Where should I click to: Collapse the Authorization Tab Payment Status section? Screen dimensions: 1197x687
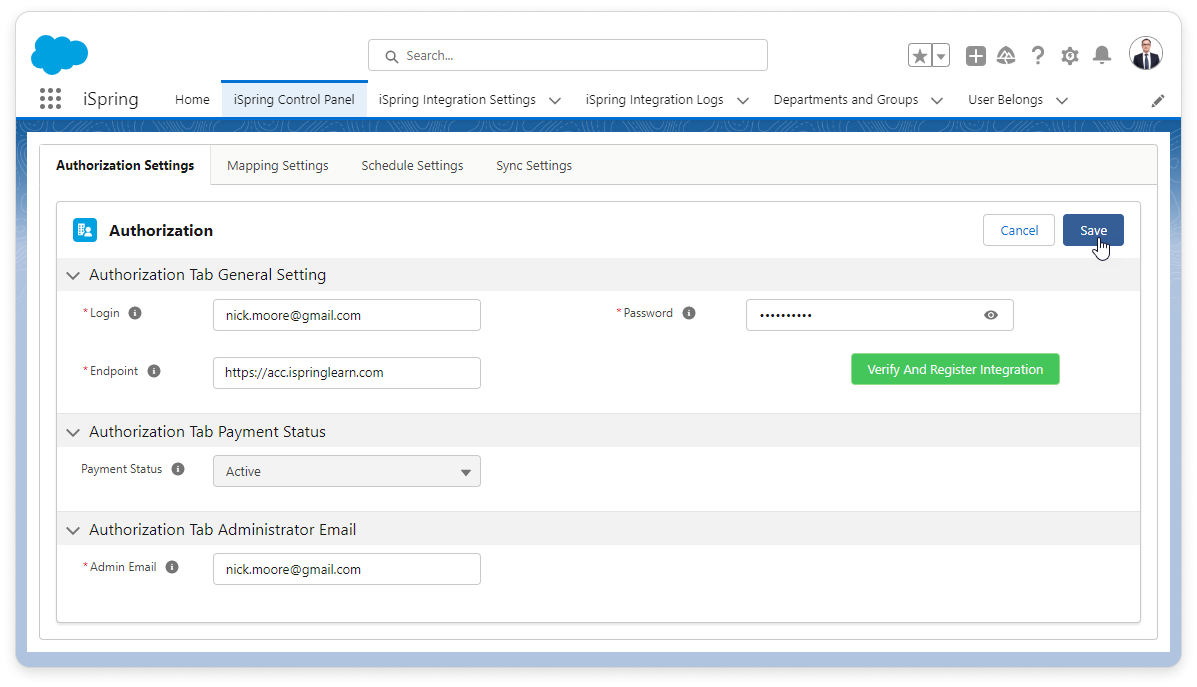73,432
